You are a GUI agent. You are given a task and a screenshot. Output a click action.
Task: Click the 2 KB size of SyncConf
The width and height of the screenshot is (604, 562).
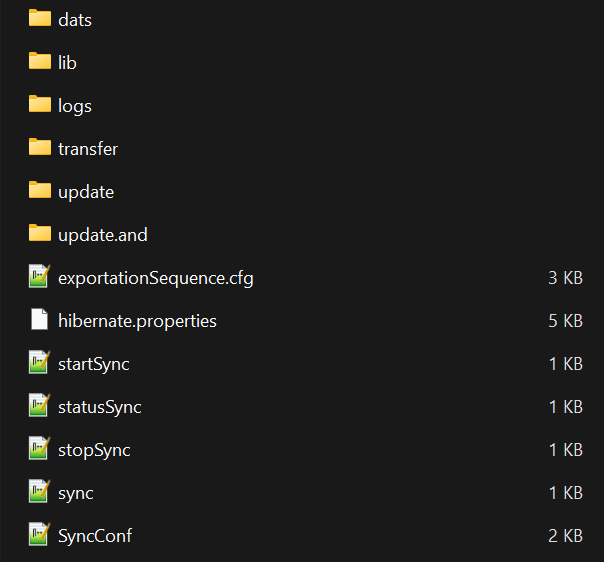click(565, 536)
